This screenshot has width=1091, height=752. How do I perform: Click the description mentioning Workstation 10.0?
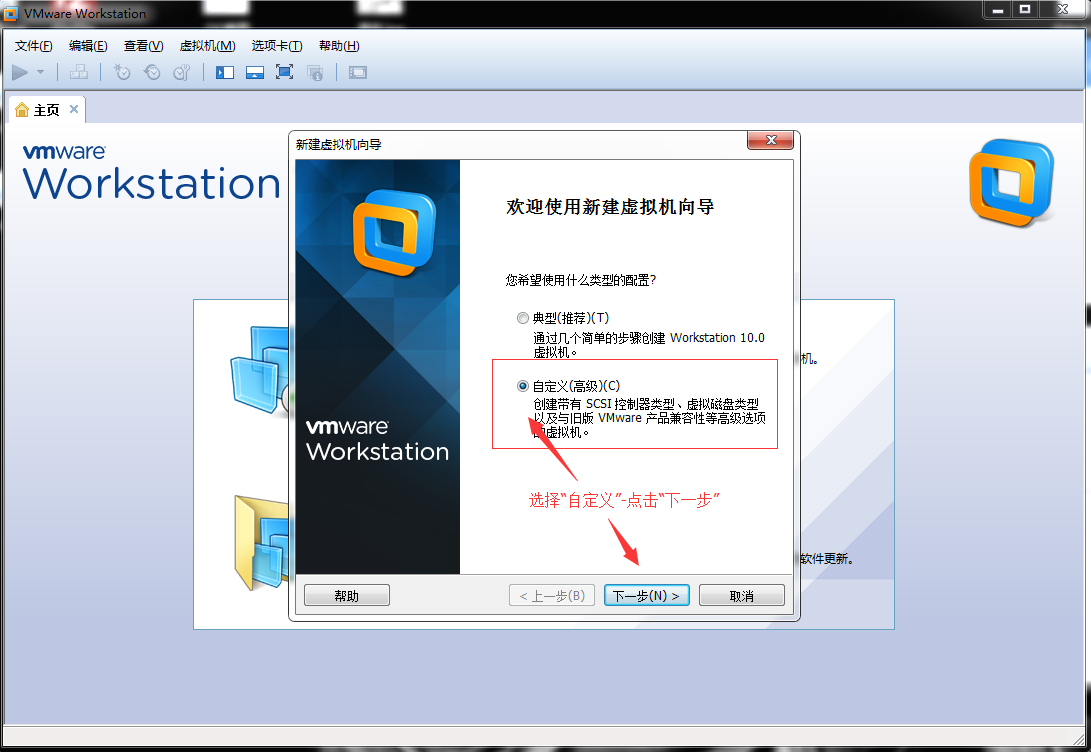(648, 345)
